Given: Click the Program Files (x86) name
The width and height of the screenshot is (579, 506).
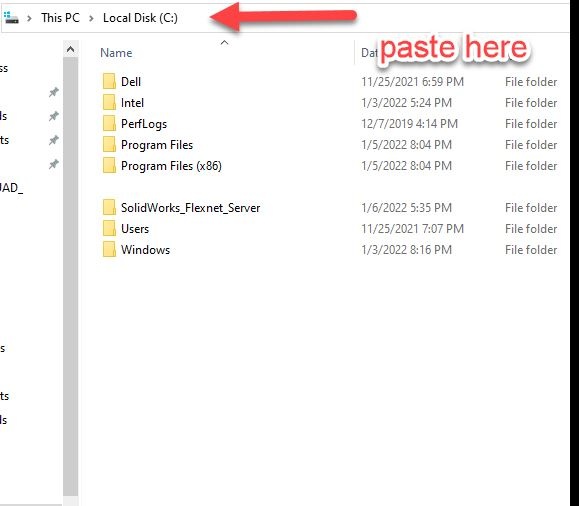Looking at the screenshot, I should point(171,166).
